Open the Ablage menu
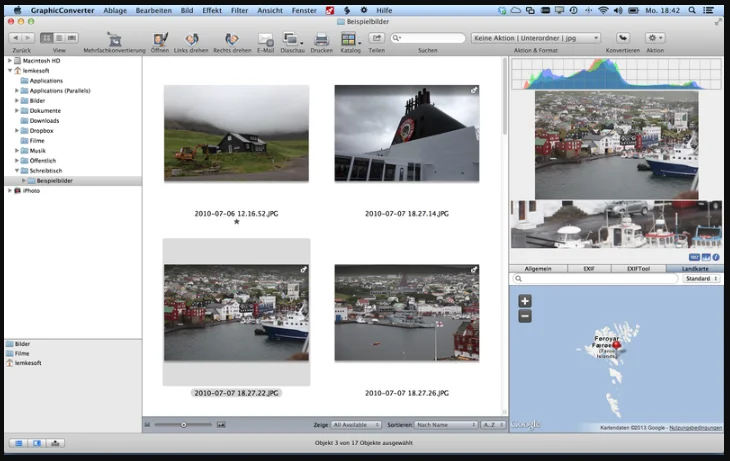 point(115,10)
